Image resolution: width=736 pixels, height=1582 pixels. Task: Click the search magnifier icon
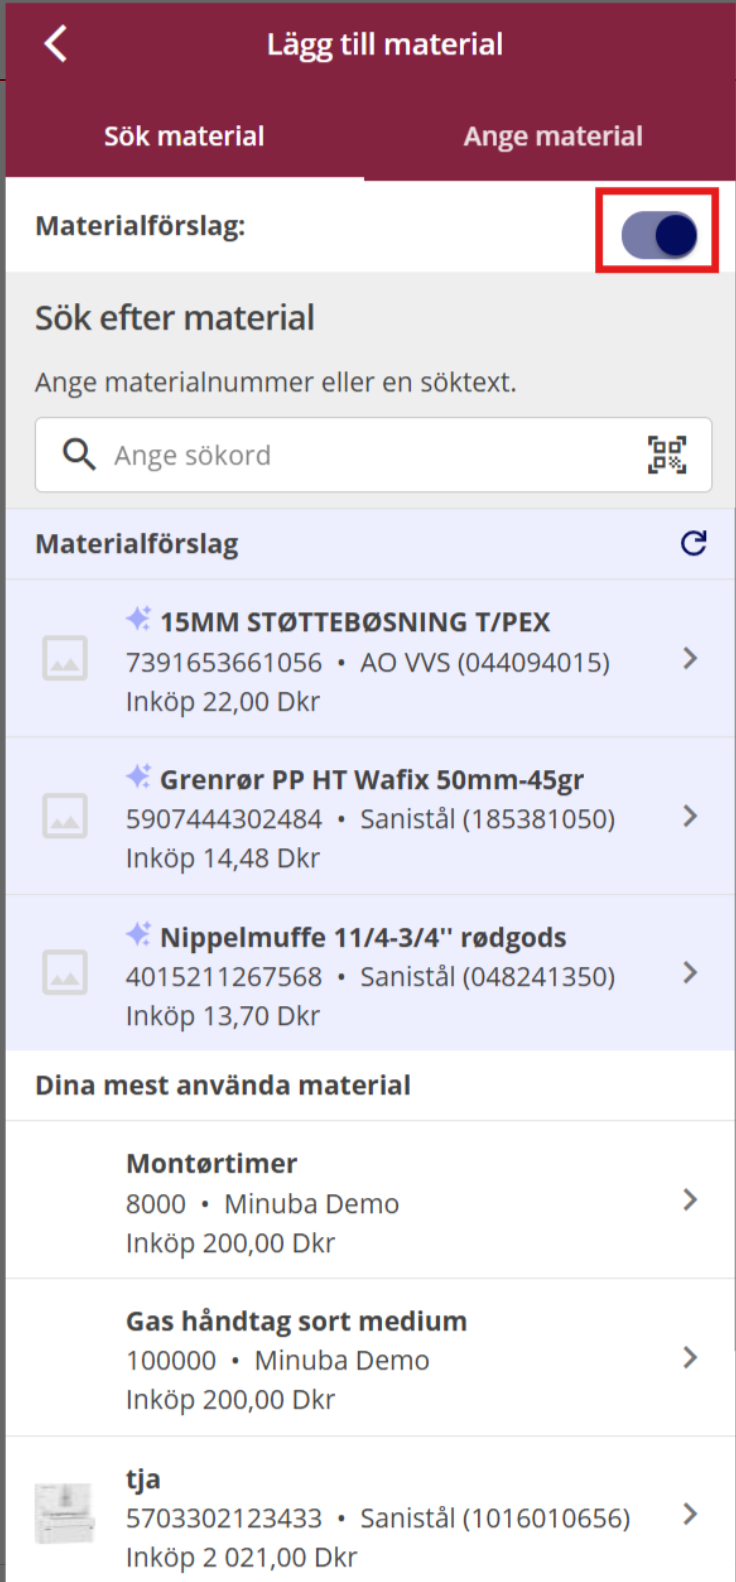click(79, 455)
